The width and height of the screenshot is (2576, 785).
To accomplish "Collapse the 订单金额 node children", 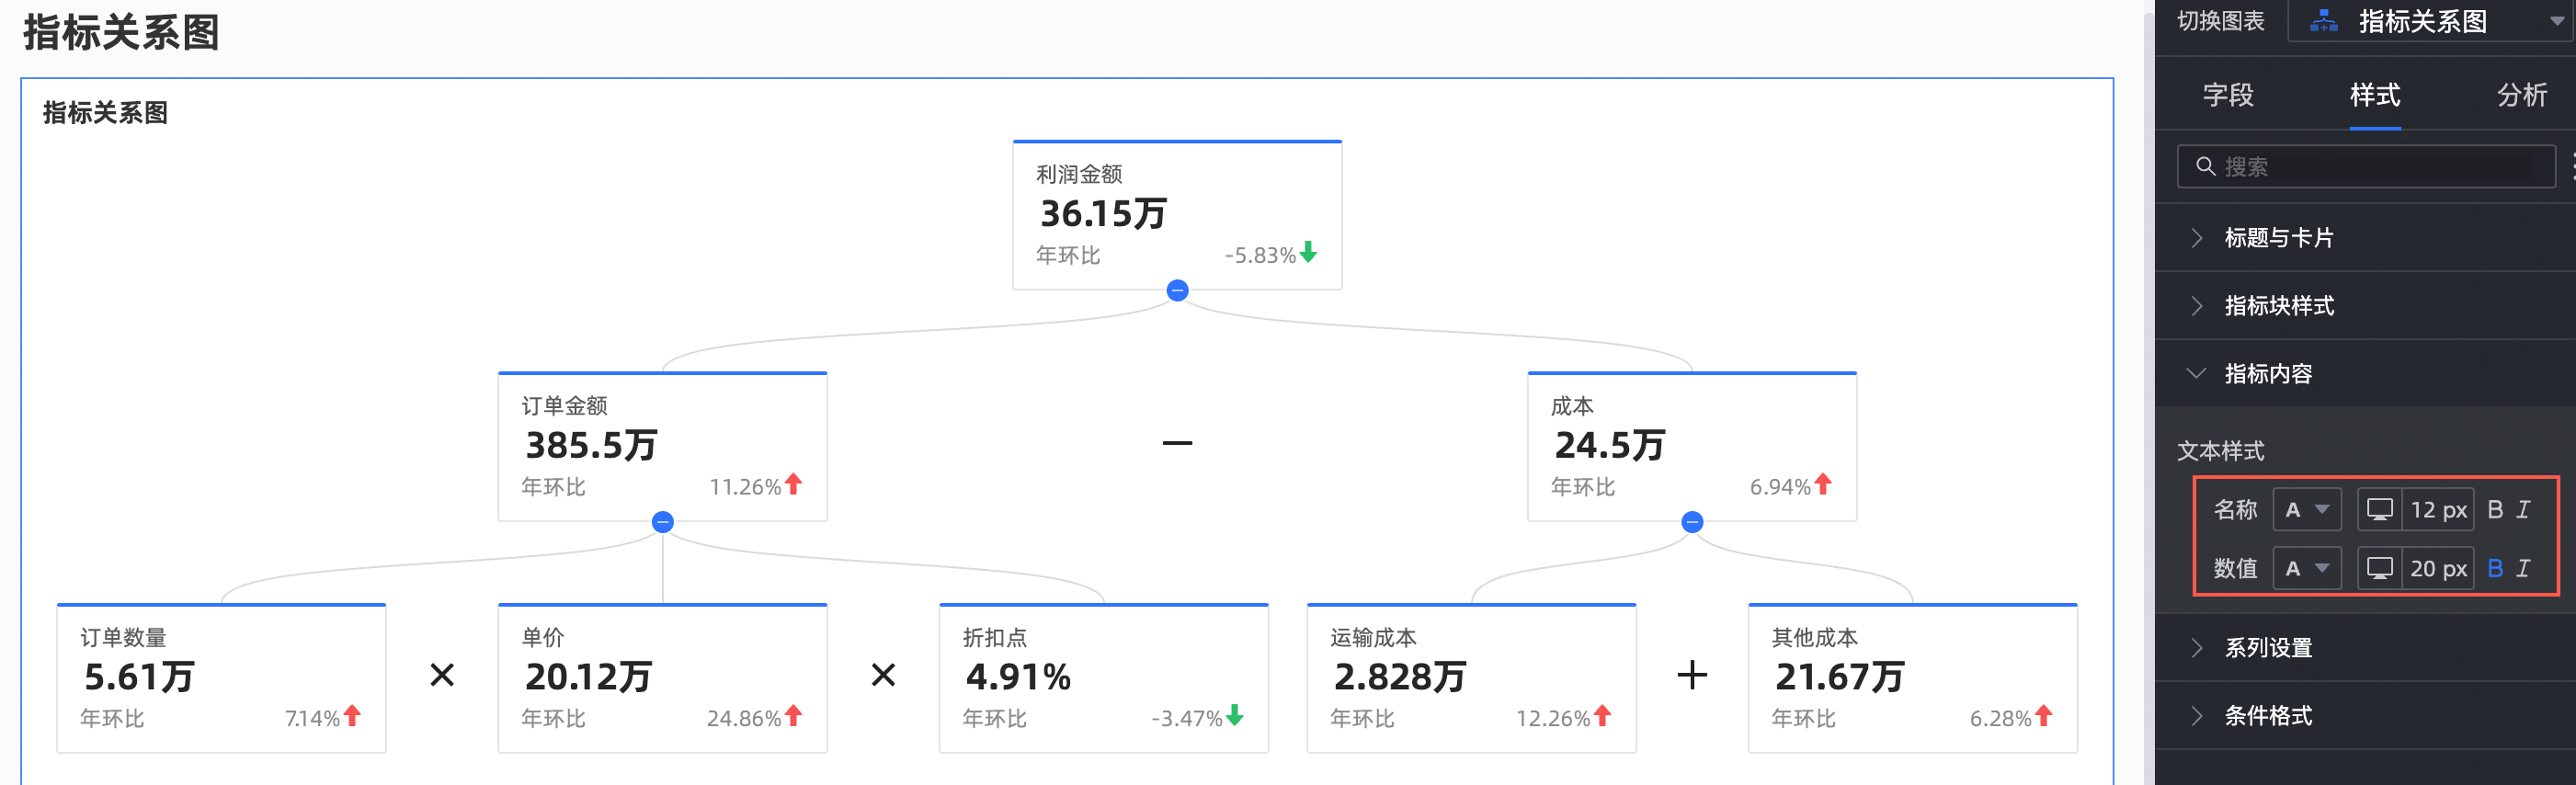I will click(x=662, y=522).
